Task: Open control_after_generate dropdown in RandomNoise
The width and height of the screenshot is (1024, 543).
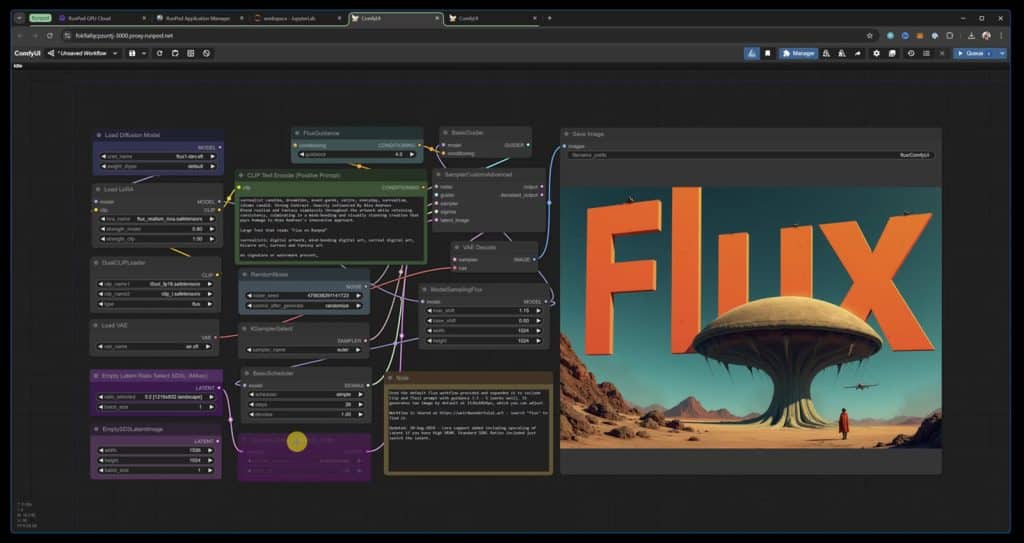Action: (x=306, y=305)
